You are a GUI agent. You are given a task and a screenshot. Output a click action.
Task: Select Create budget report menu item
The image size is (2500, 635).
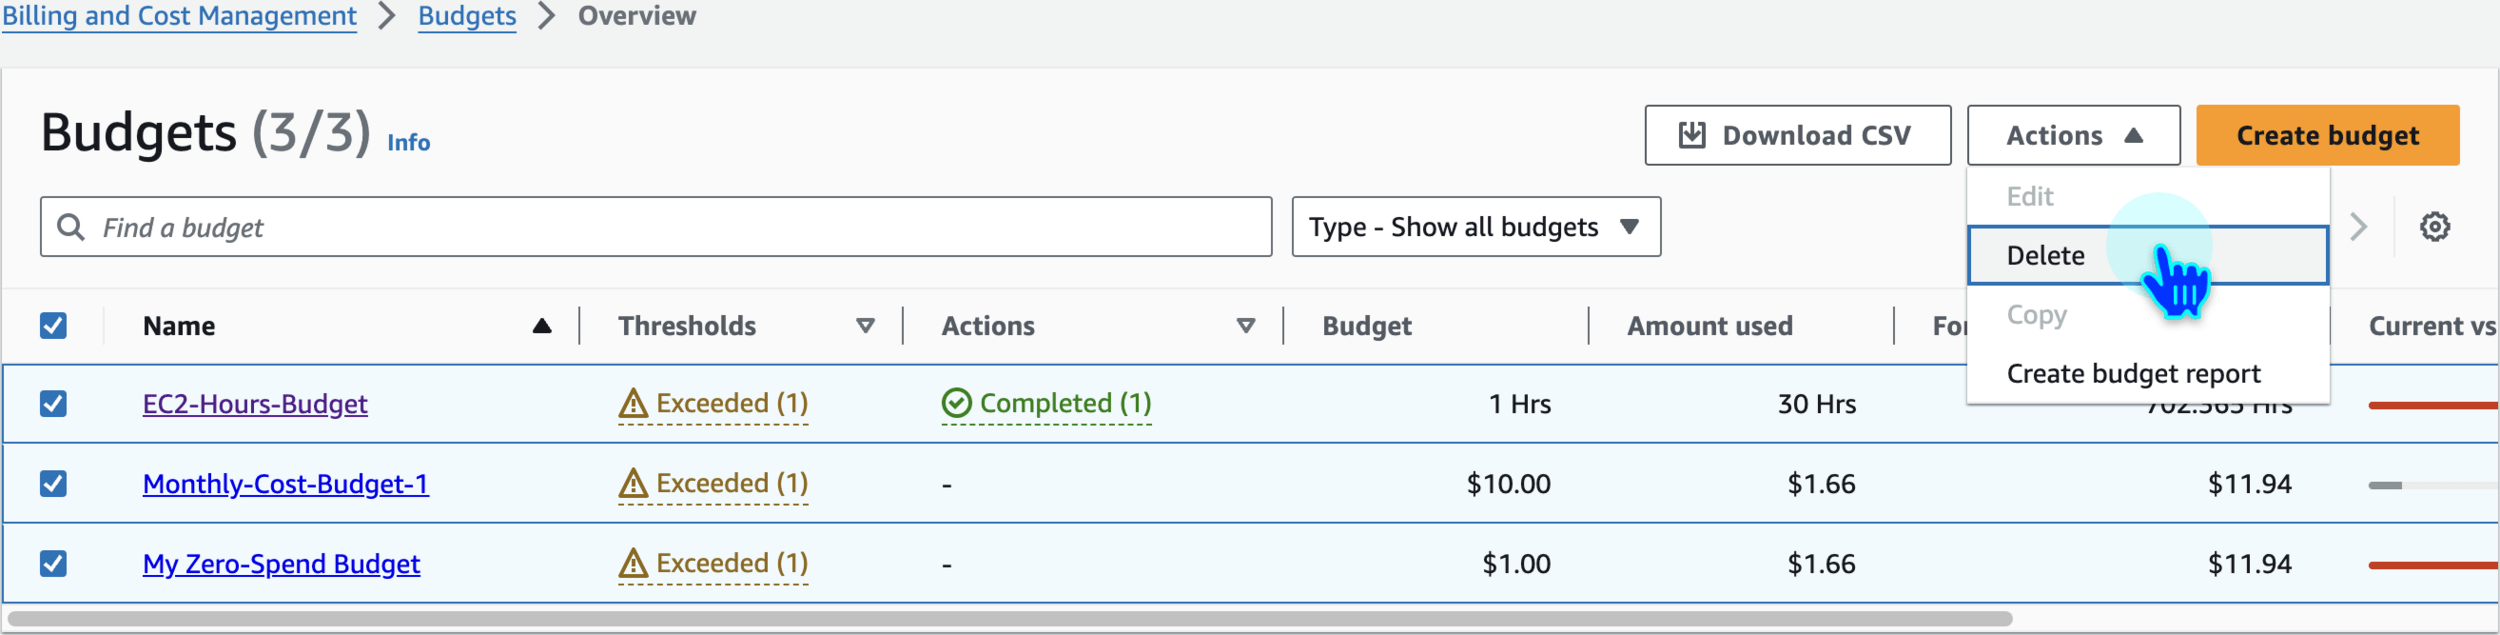pyautogui.click(x=2133, y=374)
